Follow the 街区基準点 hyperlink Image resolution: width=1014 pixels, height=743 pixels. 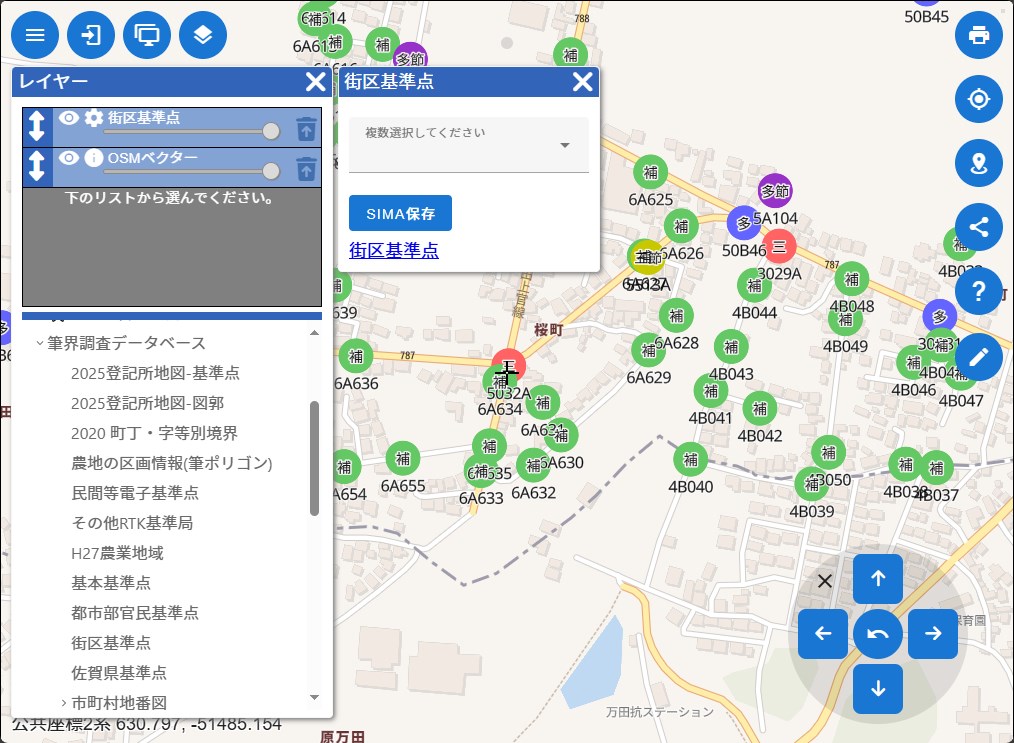pyautogui.click(x=393, y=250)
